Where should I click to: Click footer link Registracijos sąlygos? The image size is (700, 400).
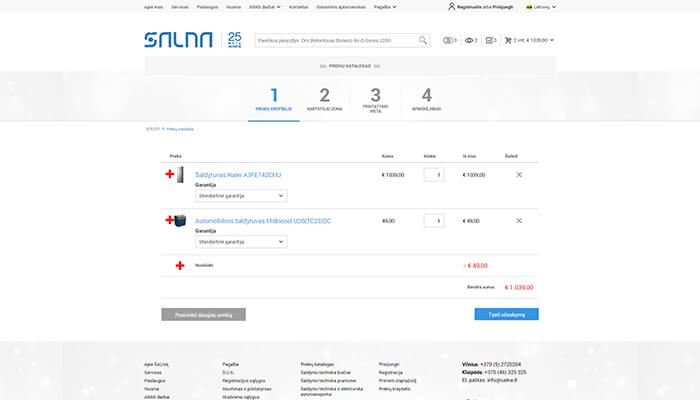(244, 381)
